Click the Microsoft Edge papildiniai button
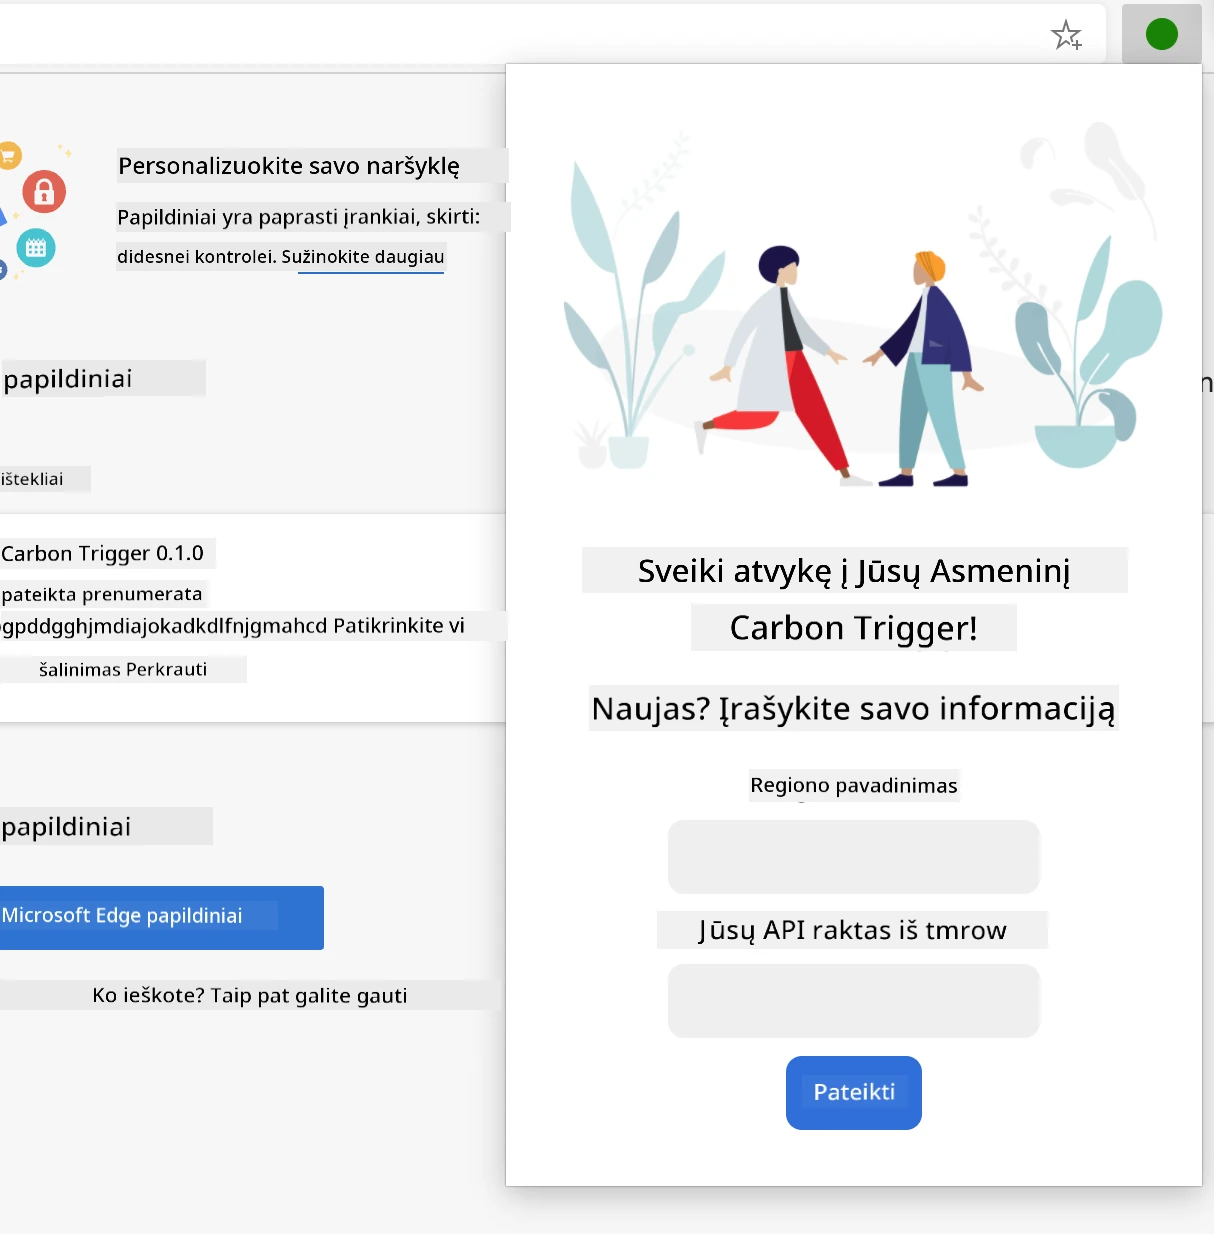The width and height of the screenshot is (1214, 1234). (160, 917)
